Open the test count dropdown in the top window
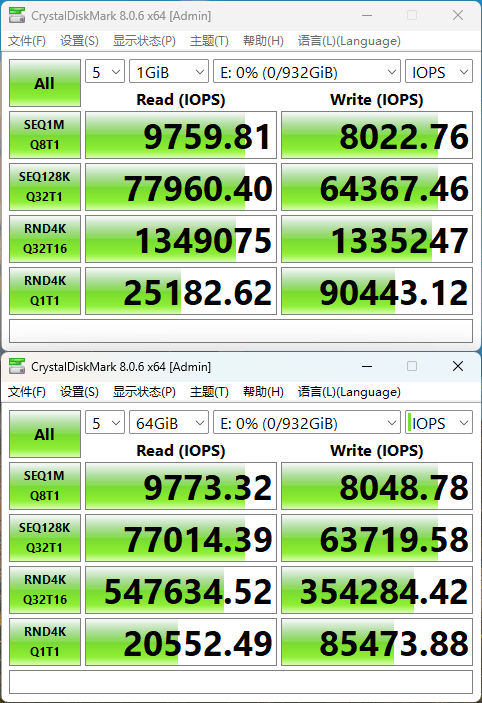This screenshot has height=703, width=482. pyautogui.click(x=105, y=72)
